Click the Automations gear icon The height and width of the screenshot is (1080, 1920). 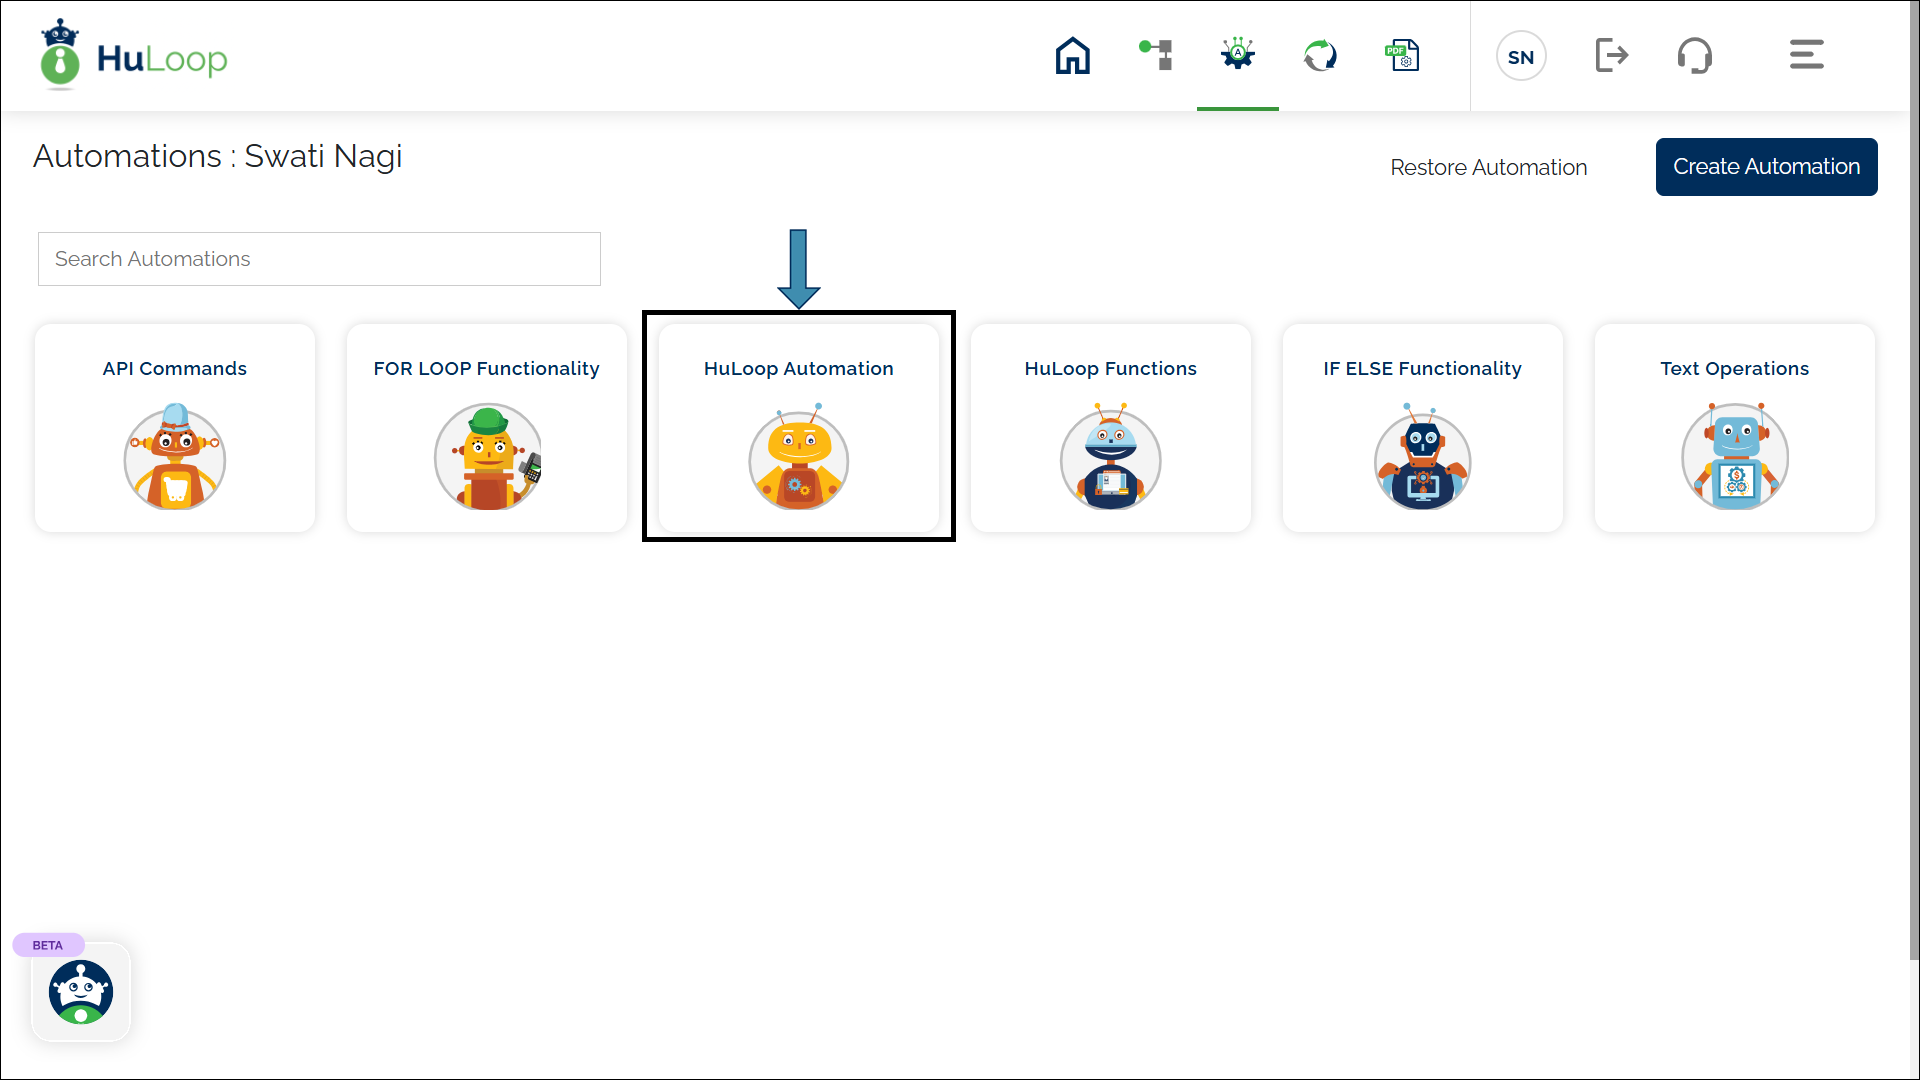coord(1237,55)
